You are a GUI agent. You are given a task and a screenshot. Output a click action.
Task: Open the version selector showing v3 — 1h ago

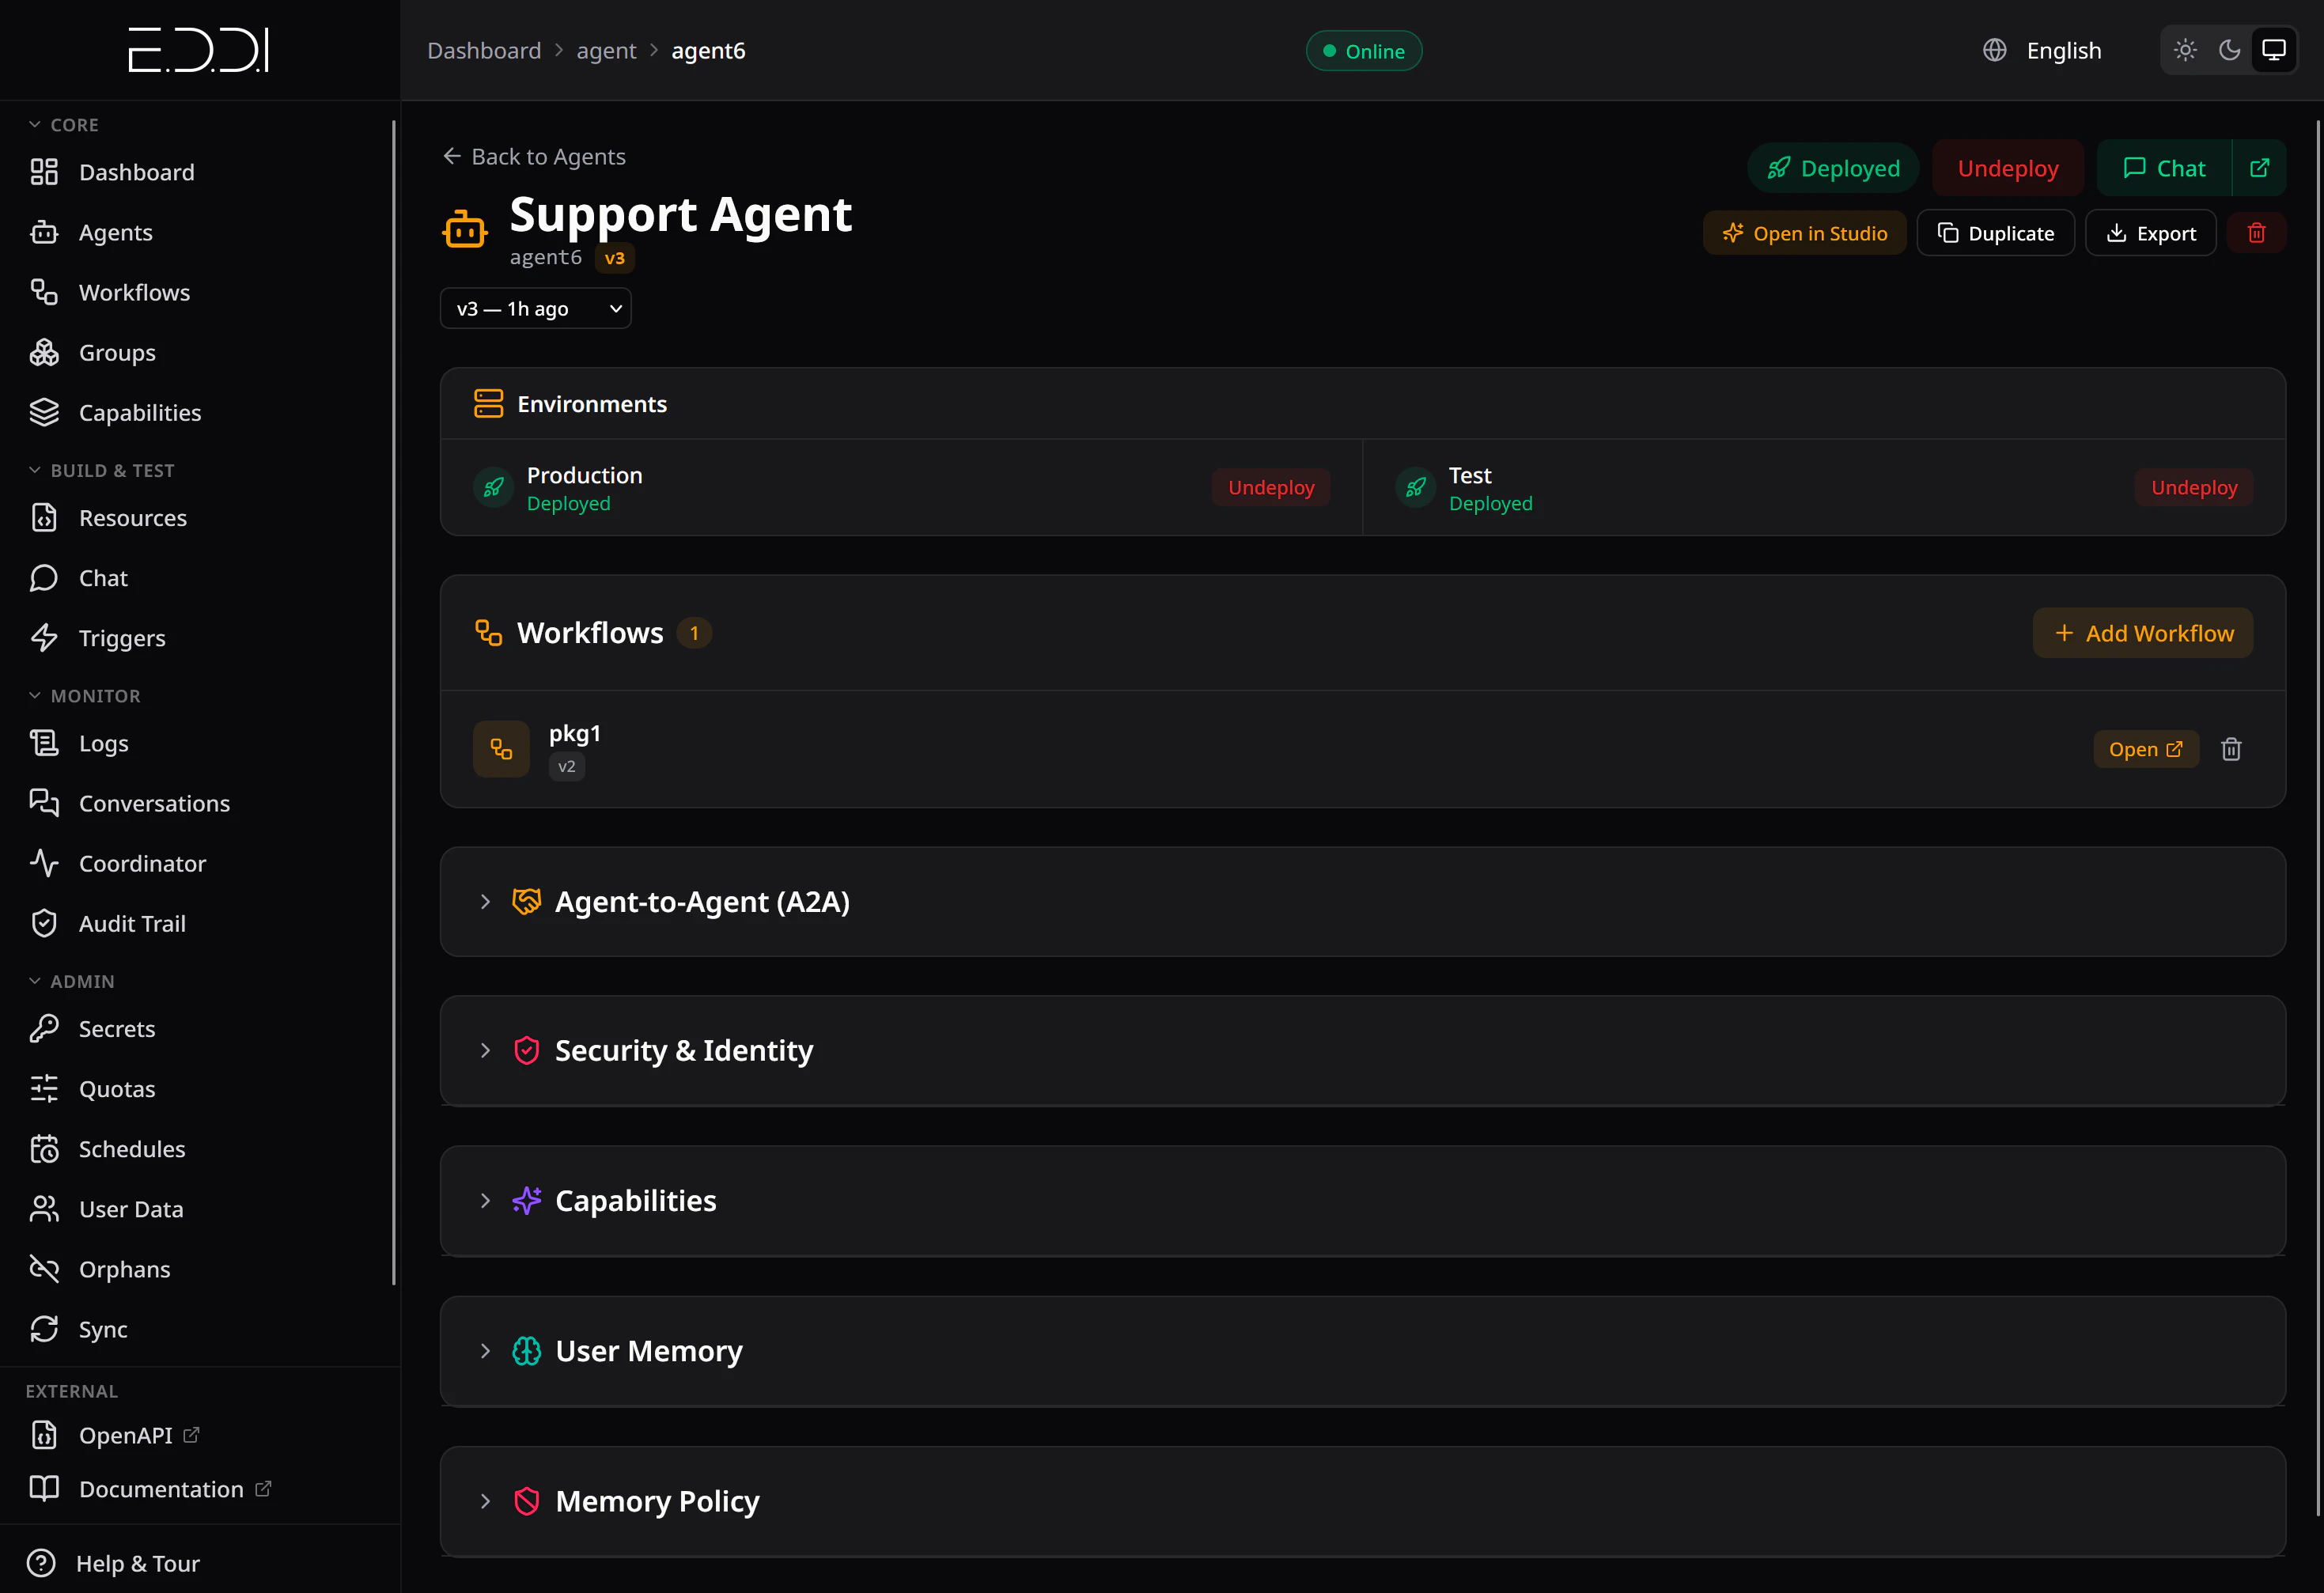click(535, 308)
